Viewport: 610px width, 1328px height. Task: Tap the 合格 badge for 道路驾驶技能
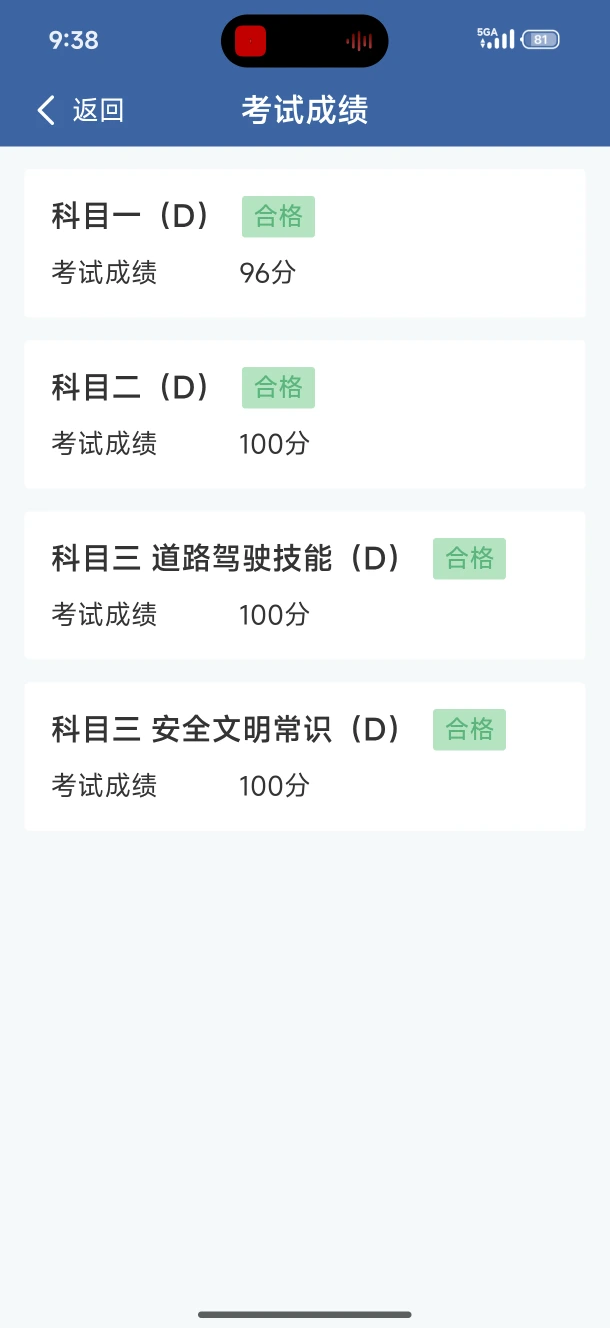(x=469, y=559)
